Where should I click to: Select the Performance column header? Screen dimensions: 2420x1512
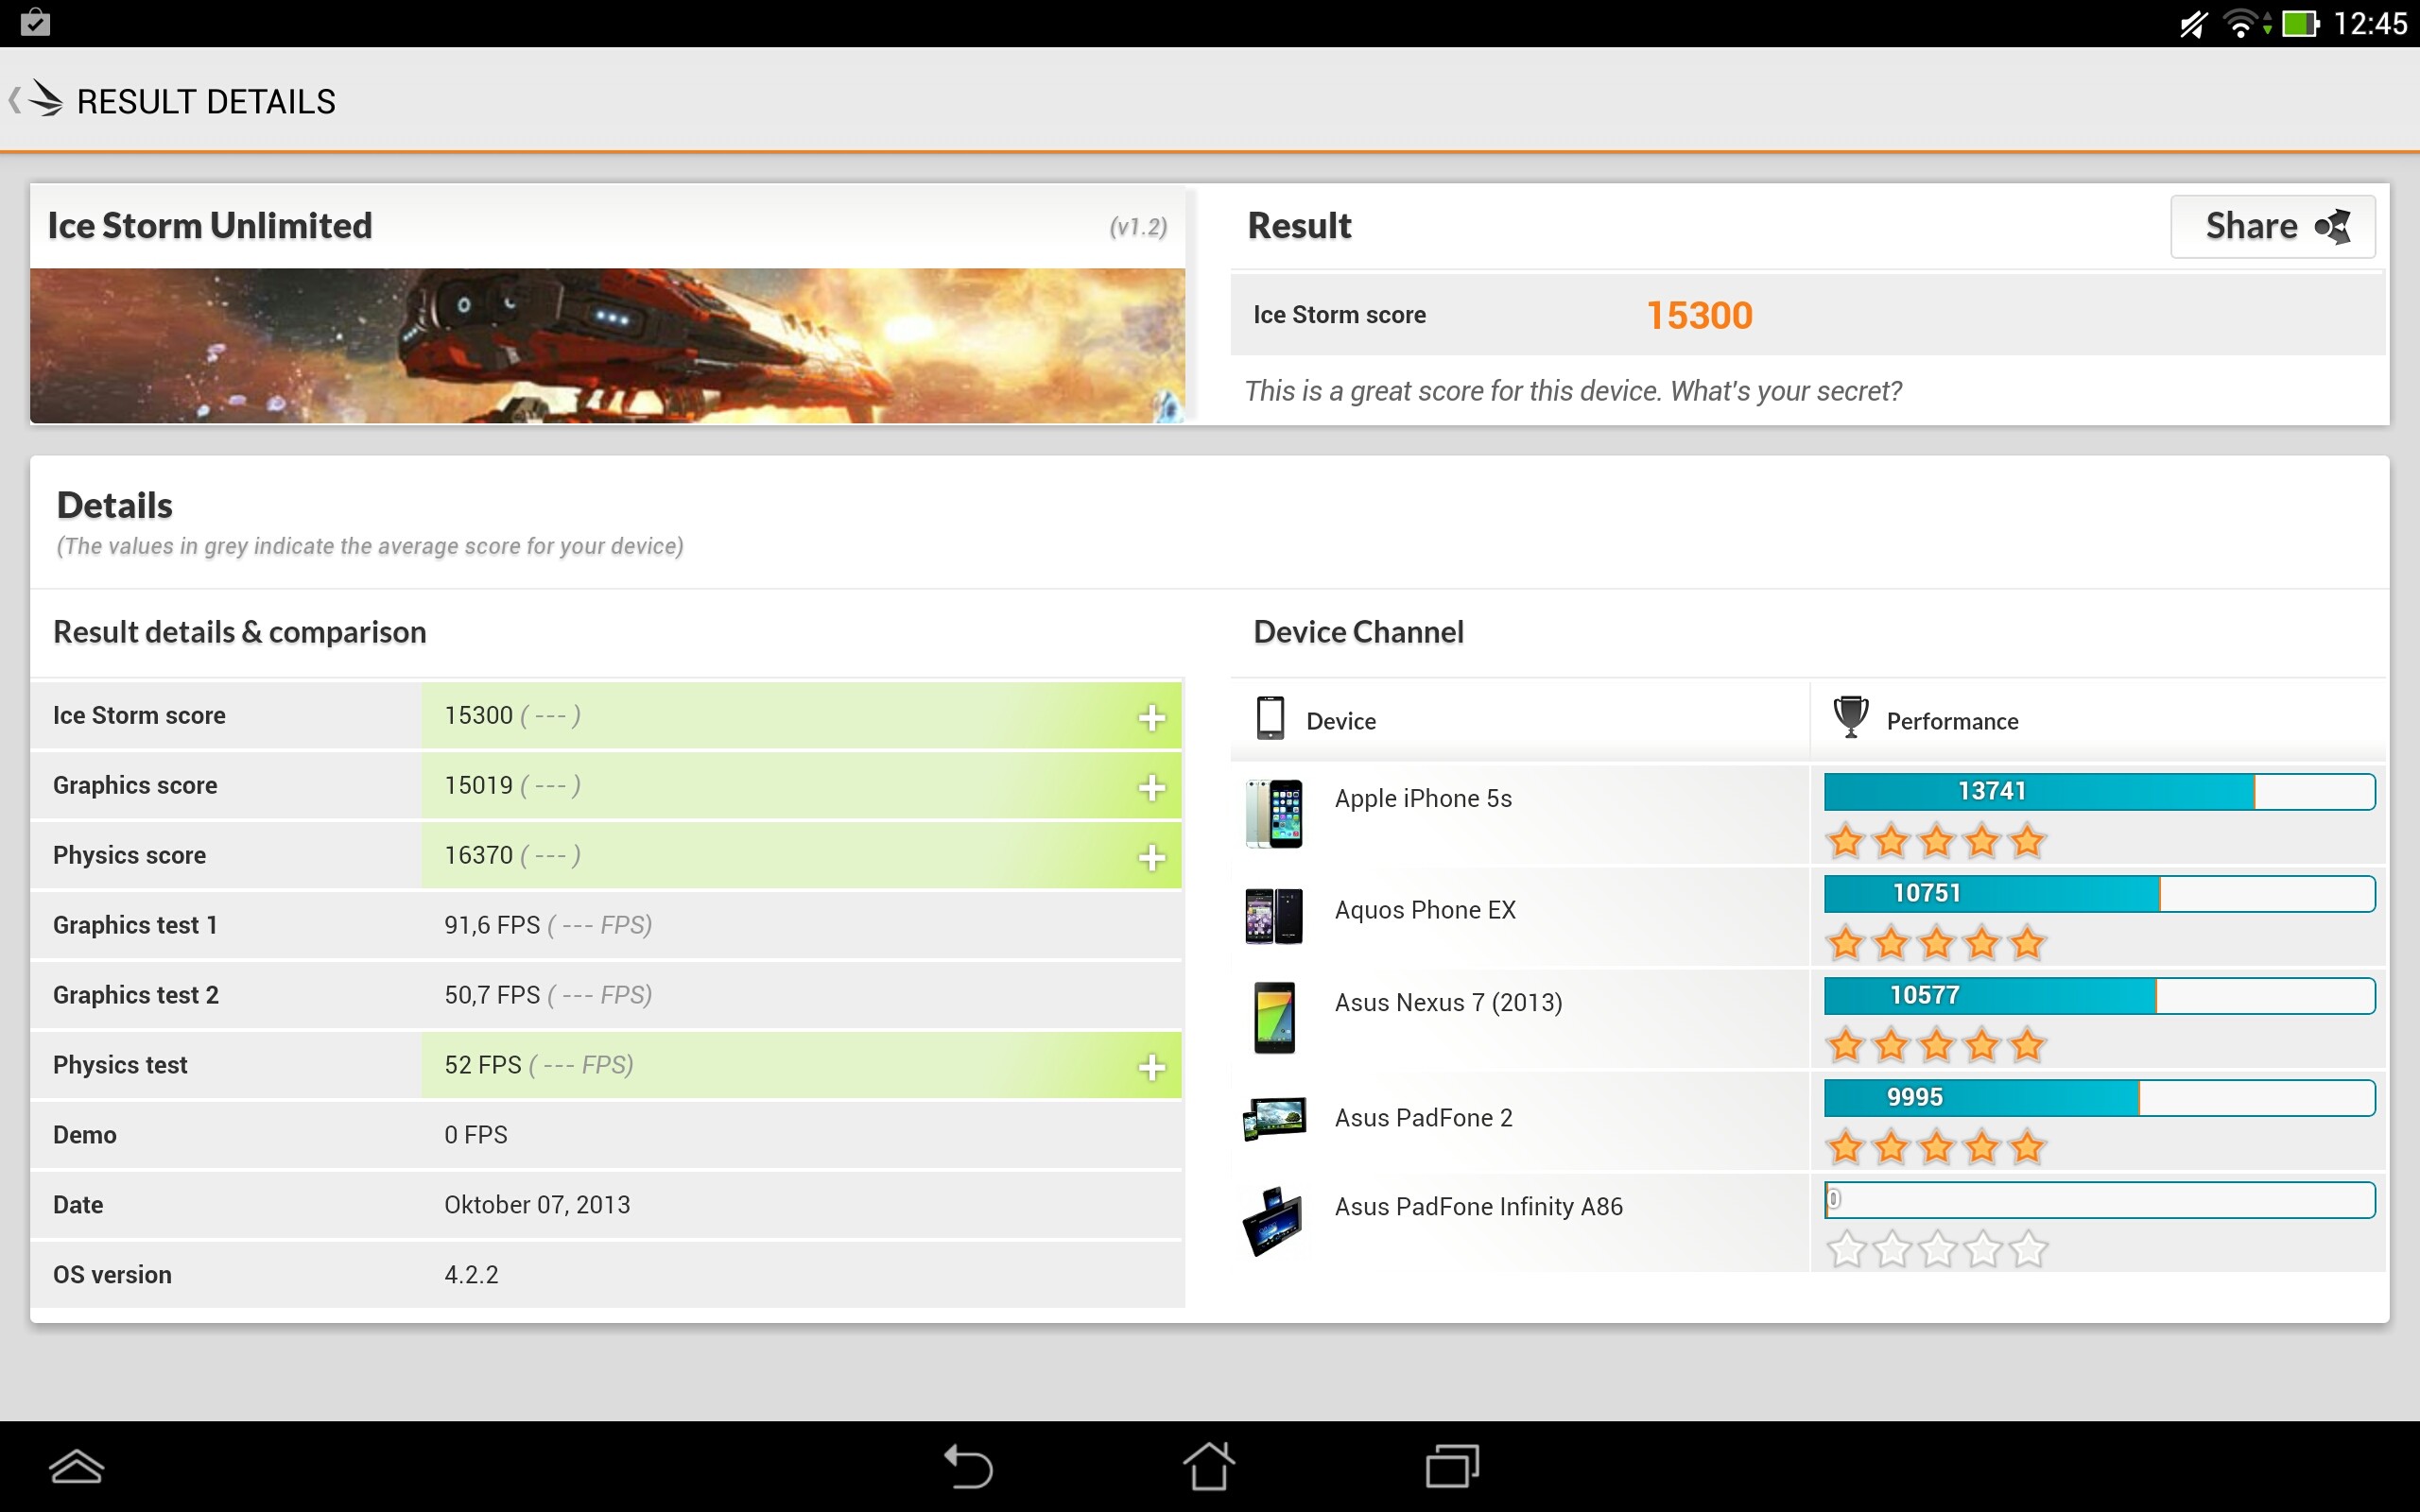pos(1951,720)
